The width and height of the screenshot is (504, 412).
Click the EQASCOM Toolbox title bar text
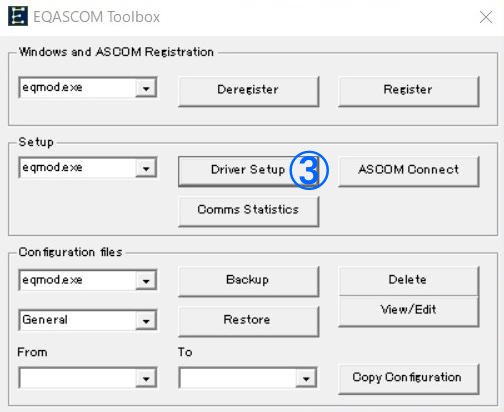(97, 17)
